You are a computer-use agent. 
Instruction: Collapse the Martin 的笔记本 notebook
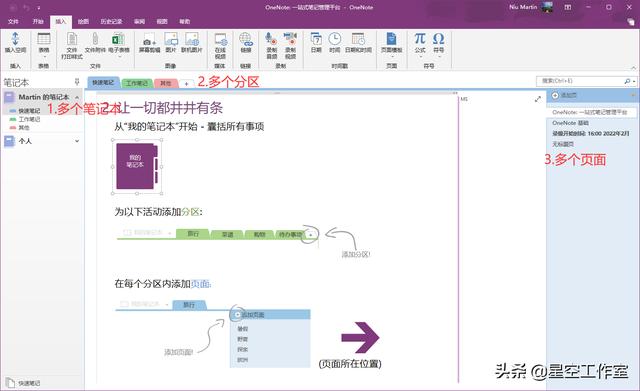(77, 97)
